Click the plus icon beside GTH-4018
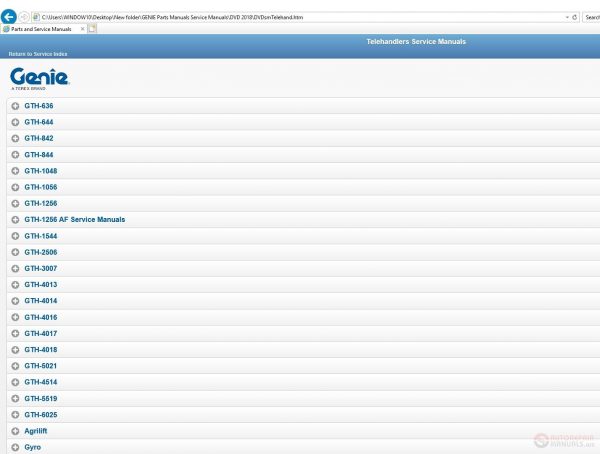Viewport: 600px width, 454px height. click(x=15, y=350)
